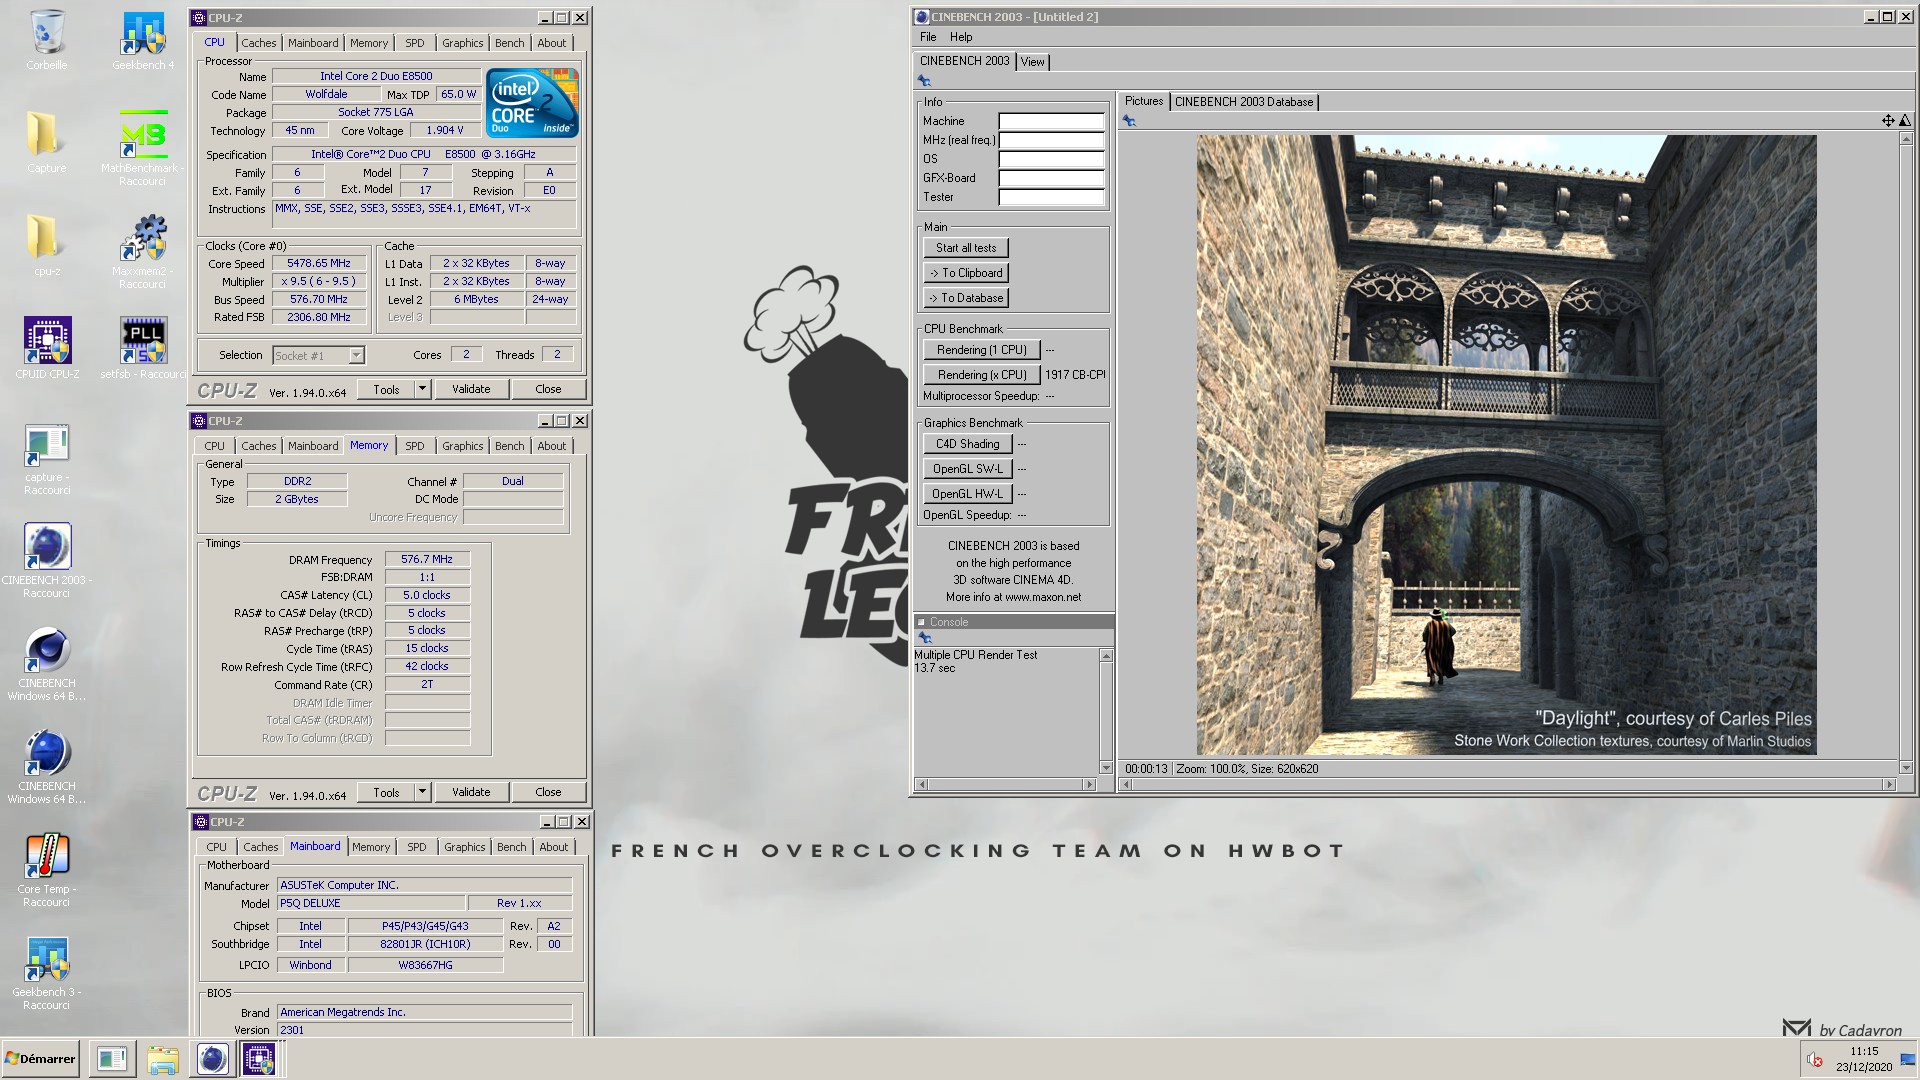Open Tools dropdown arrow in top CPU-Z window
The width and height of the screenshot is (1920, 1080).
(x=422, y=389)
